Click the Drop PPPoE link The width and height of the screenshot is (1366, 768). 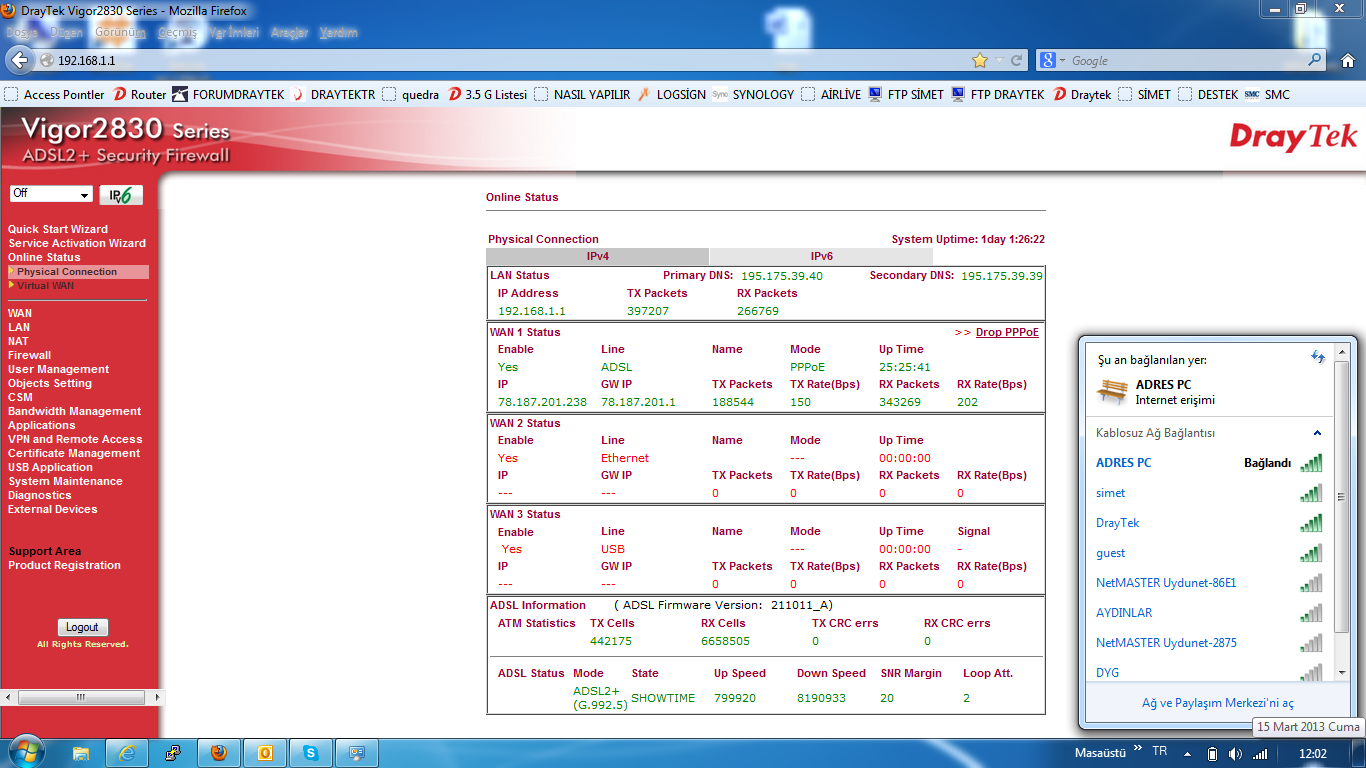point(1006,332)
